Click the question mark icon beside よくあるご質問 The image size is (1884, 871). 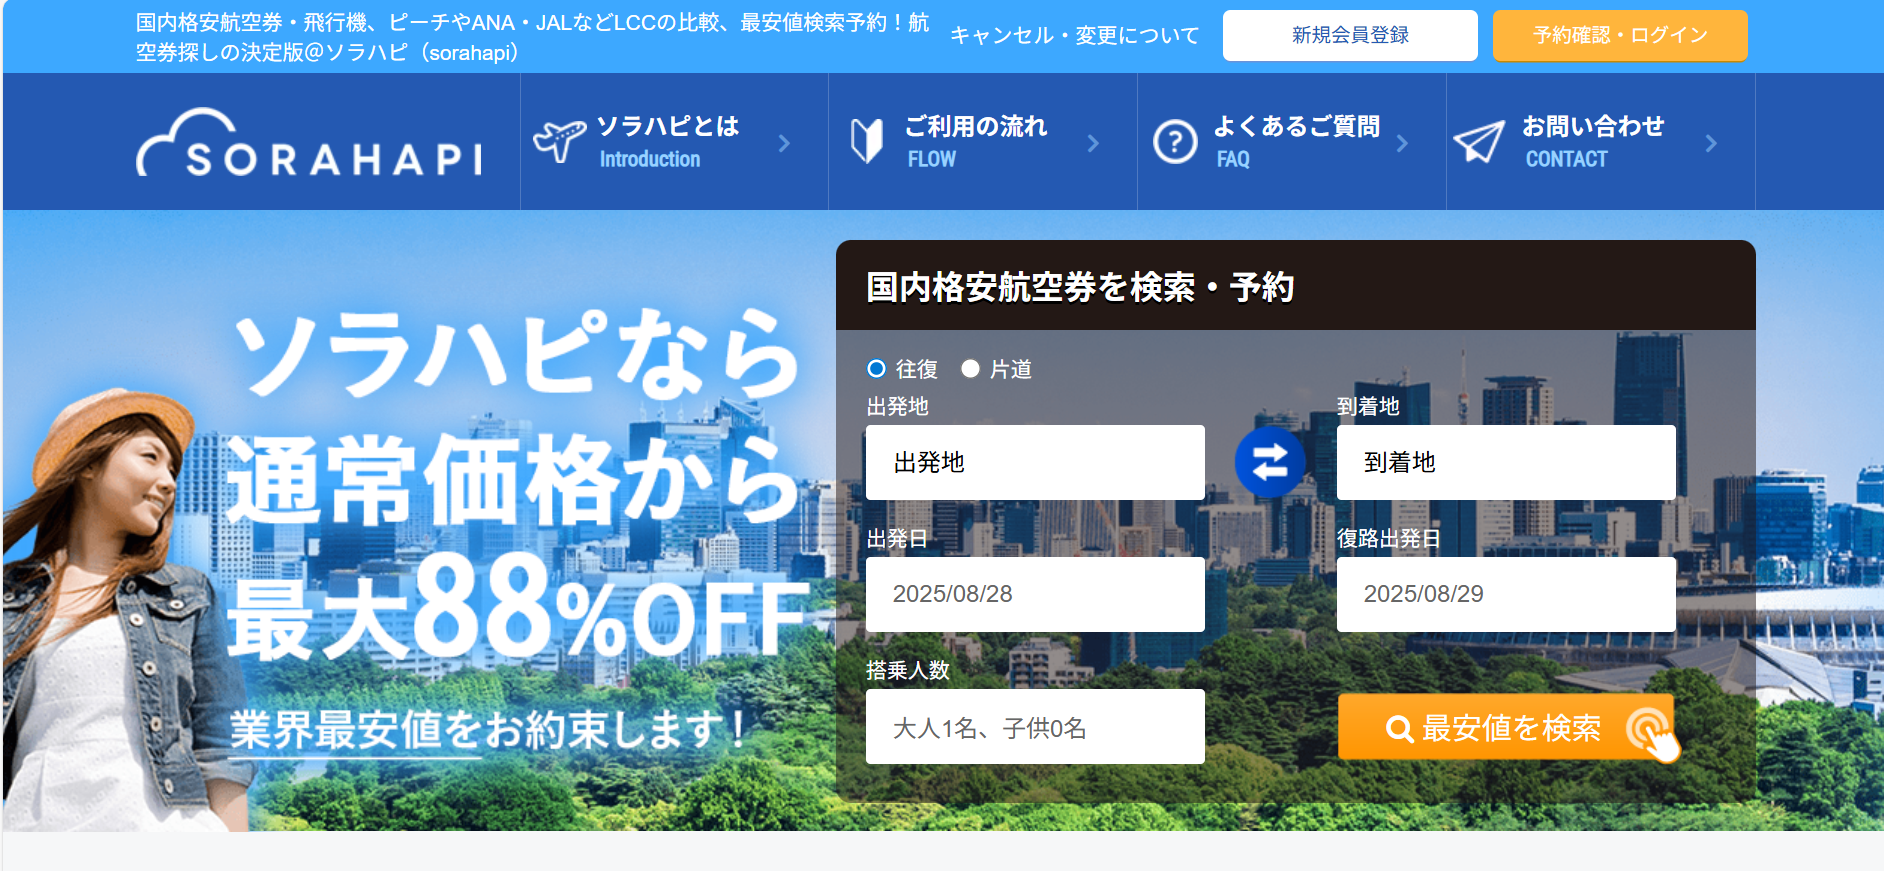point(1175,141)
